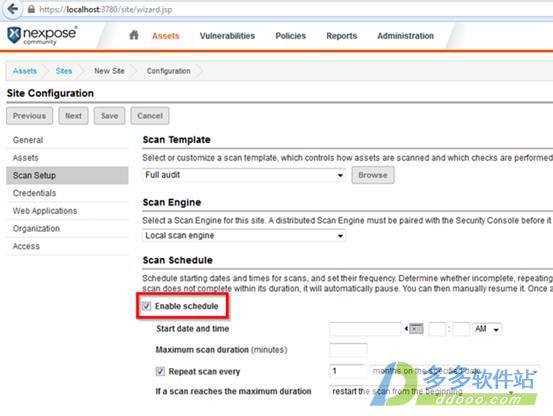Toggle the Enable schedule checkbox
Image resolution: width=553 pixels, height=416 pixels.
pyautogui.click(x=146, y=306)
